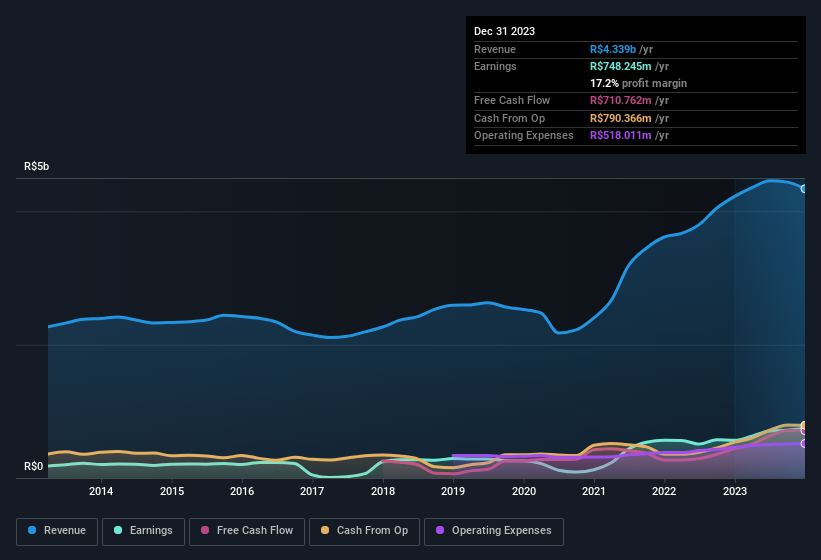The width and height of the screenshot is (821, 560).
Task: Click the 2019 x-axis label
Action: coord(453,491)
